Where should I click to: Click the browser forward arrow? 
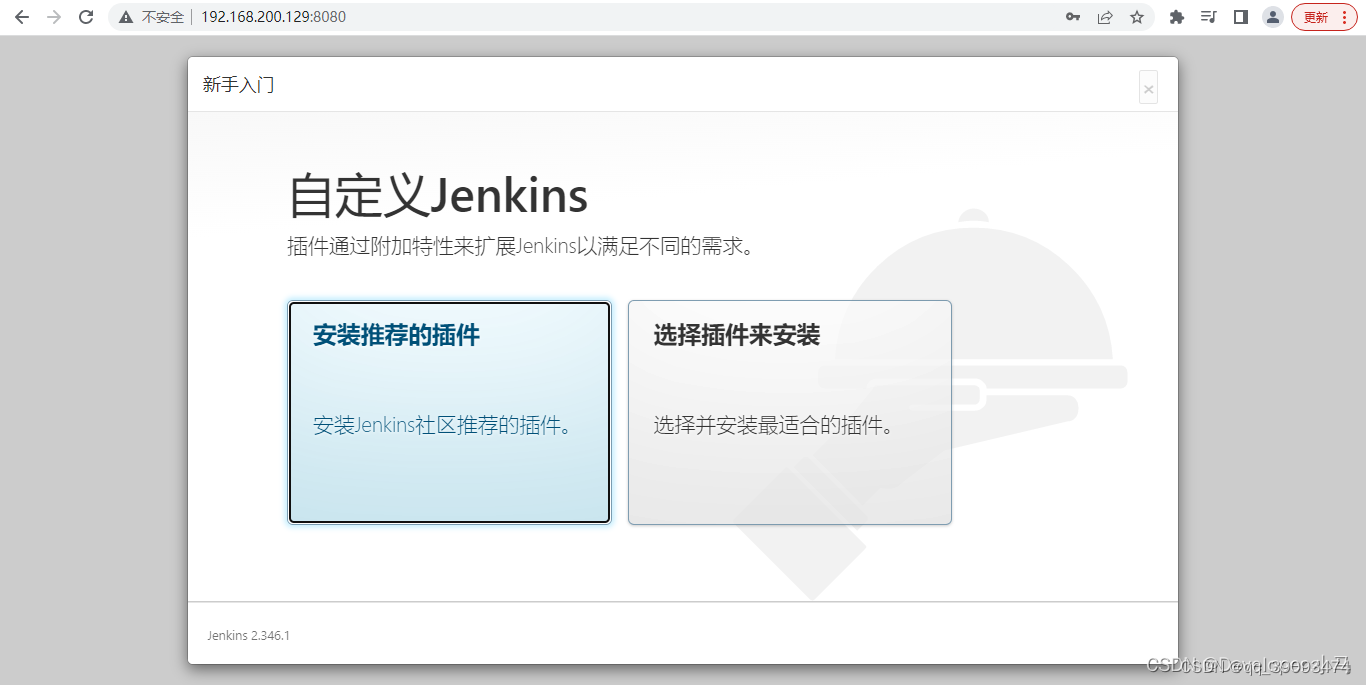tap(54, 17)
